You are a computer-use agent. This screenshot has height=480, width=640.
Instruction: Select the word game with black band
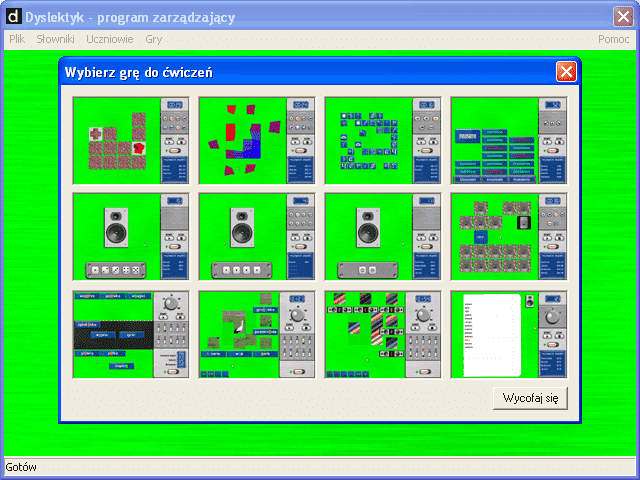[131, 335]
